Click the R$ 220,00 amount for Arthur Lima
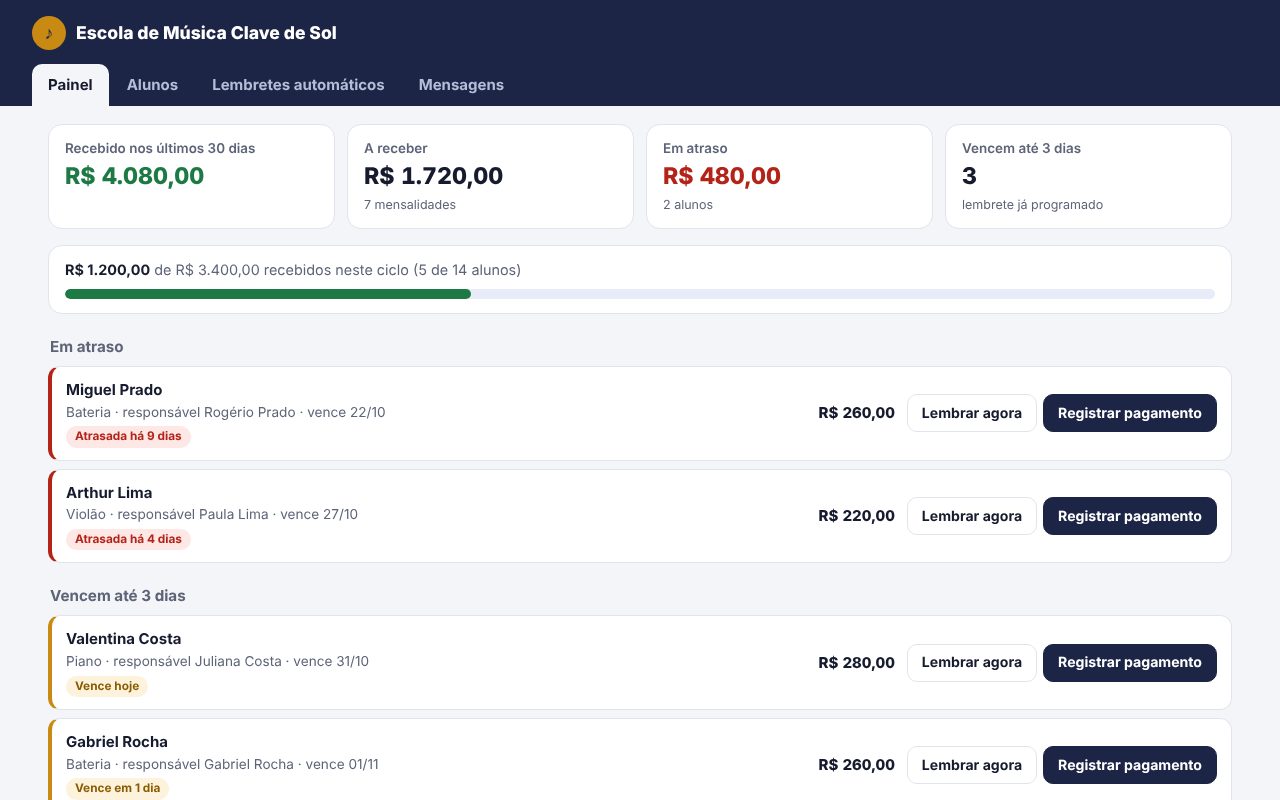The image size is (1280, 800). 856,516
